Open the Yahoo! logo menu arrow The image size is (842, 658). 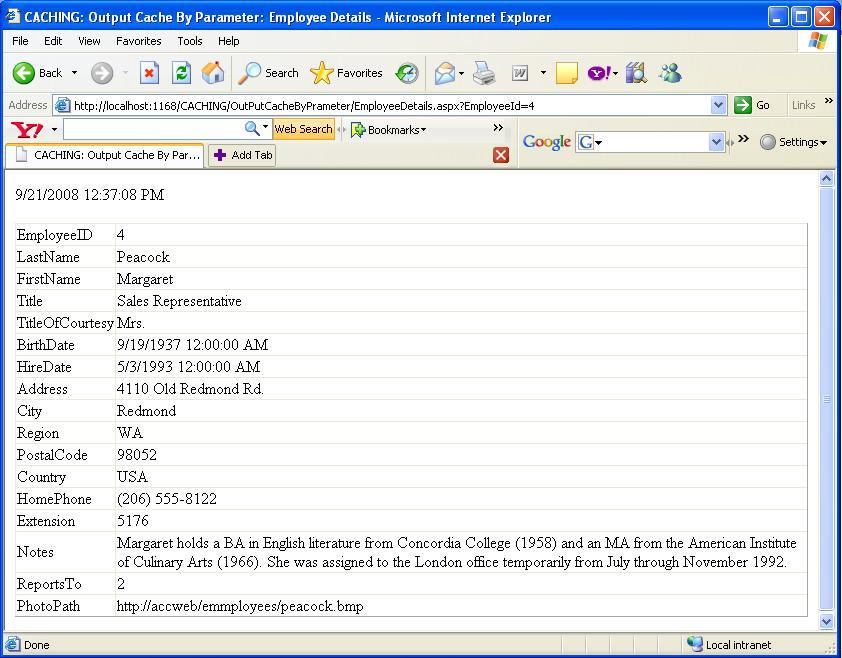(x=54, y=130)
